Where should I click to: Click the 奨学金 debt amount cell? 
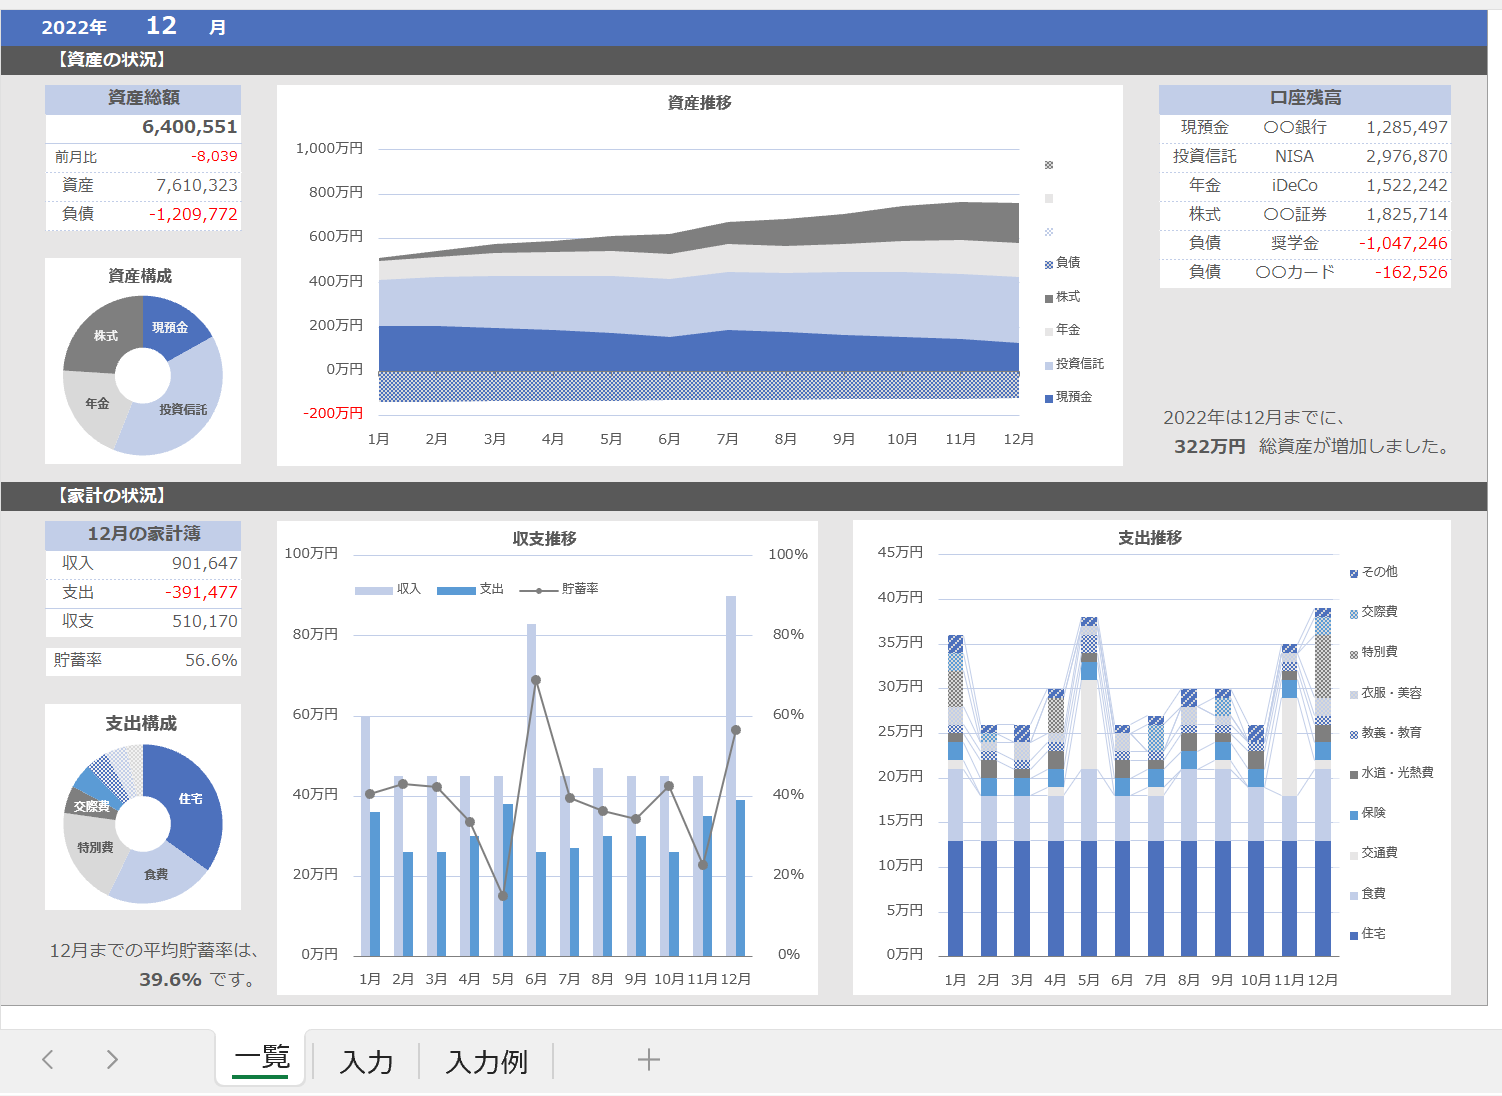[x=1402, y=243]
